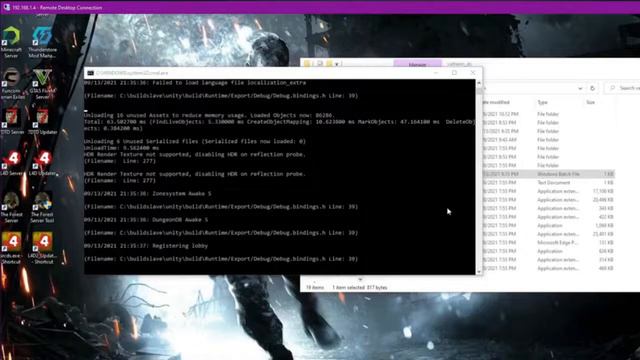
Task: Sort files by the Date modified column
Action: (496, 102)
